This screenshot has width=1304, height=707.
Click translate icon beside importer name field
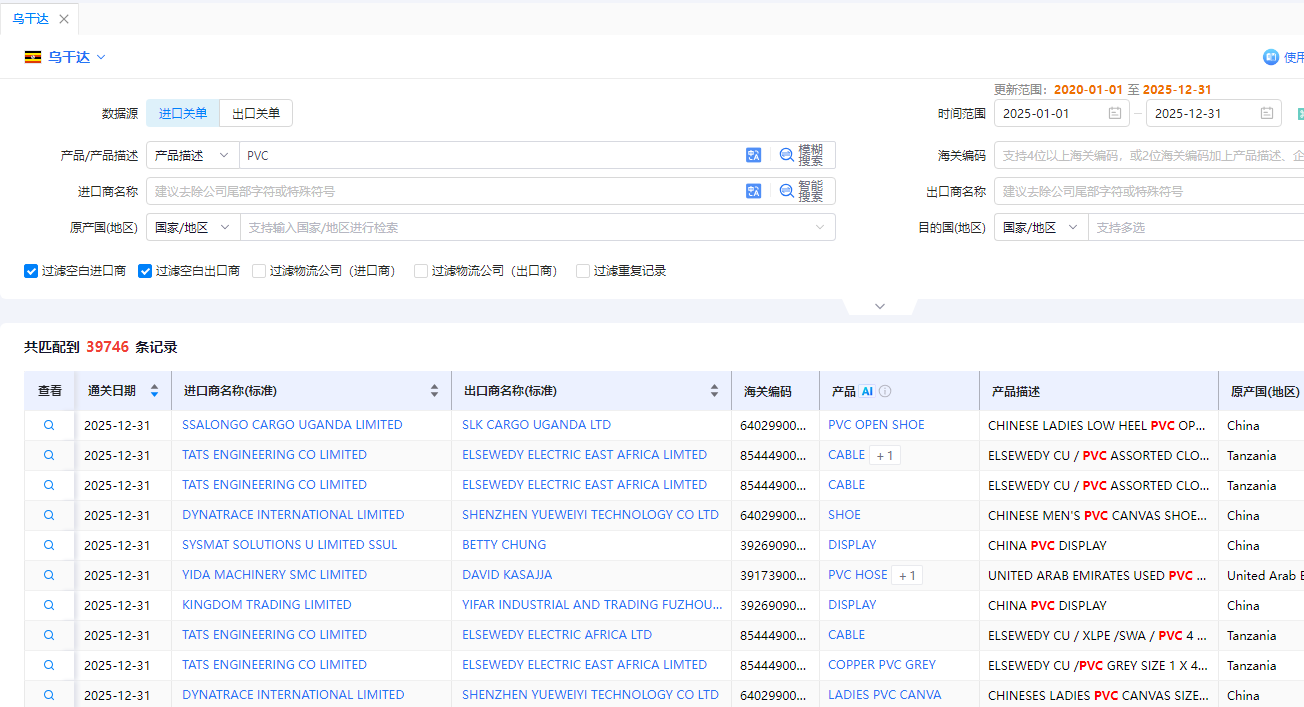point(753,191)
